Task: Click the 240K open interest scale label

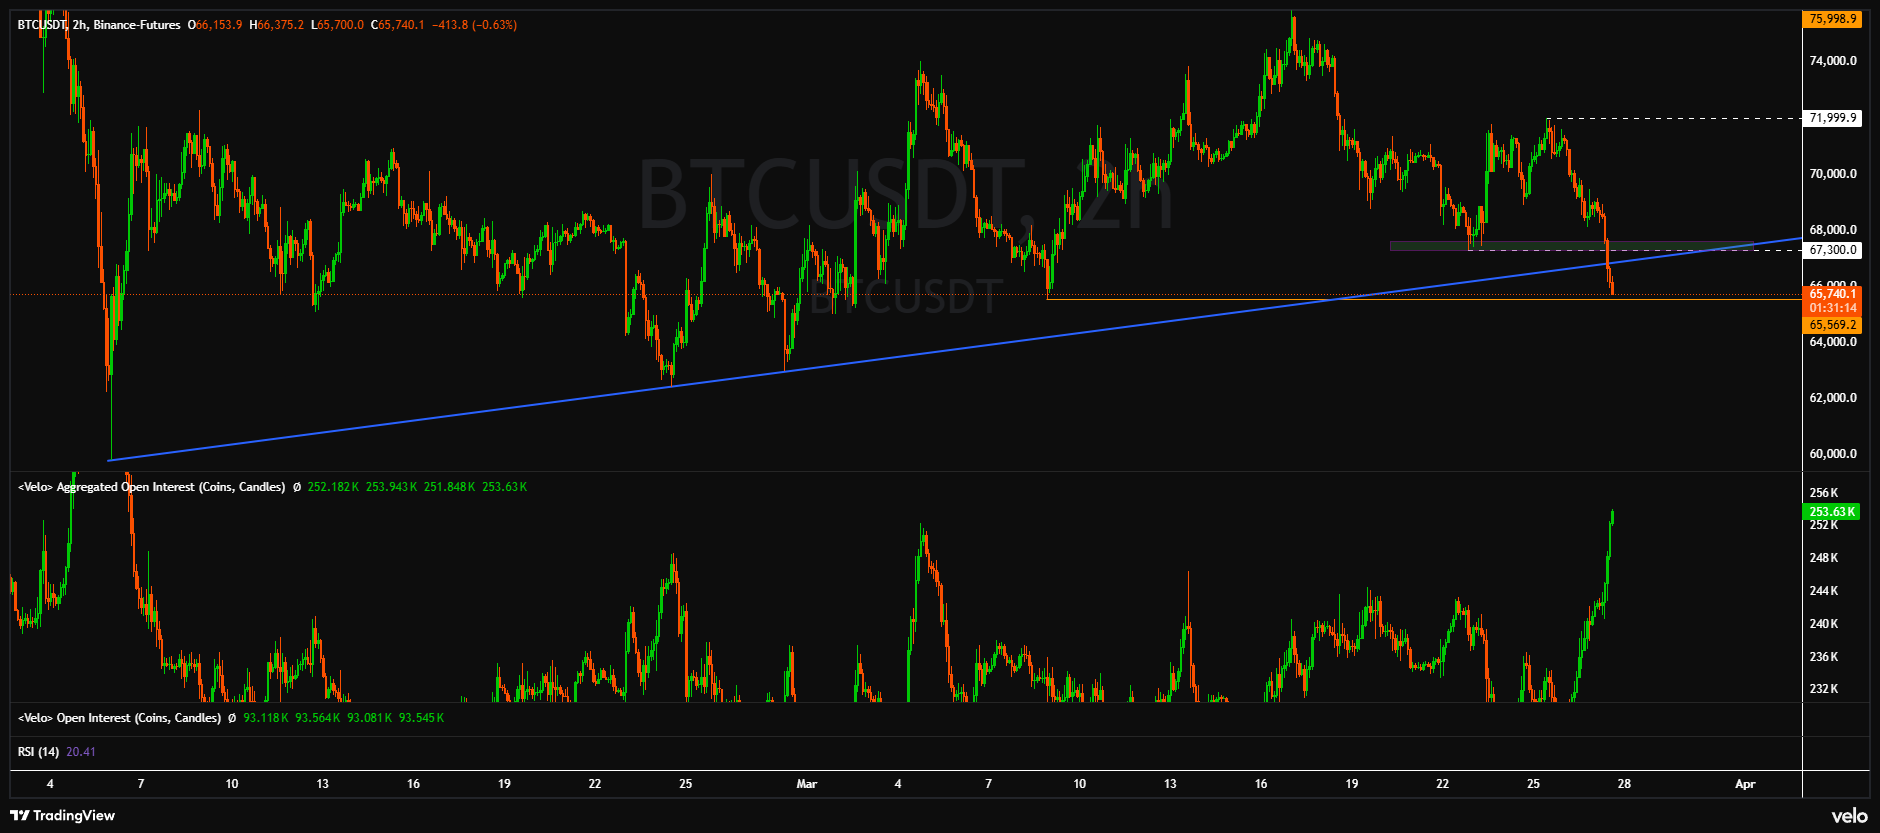Action: pos(1824,624)
